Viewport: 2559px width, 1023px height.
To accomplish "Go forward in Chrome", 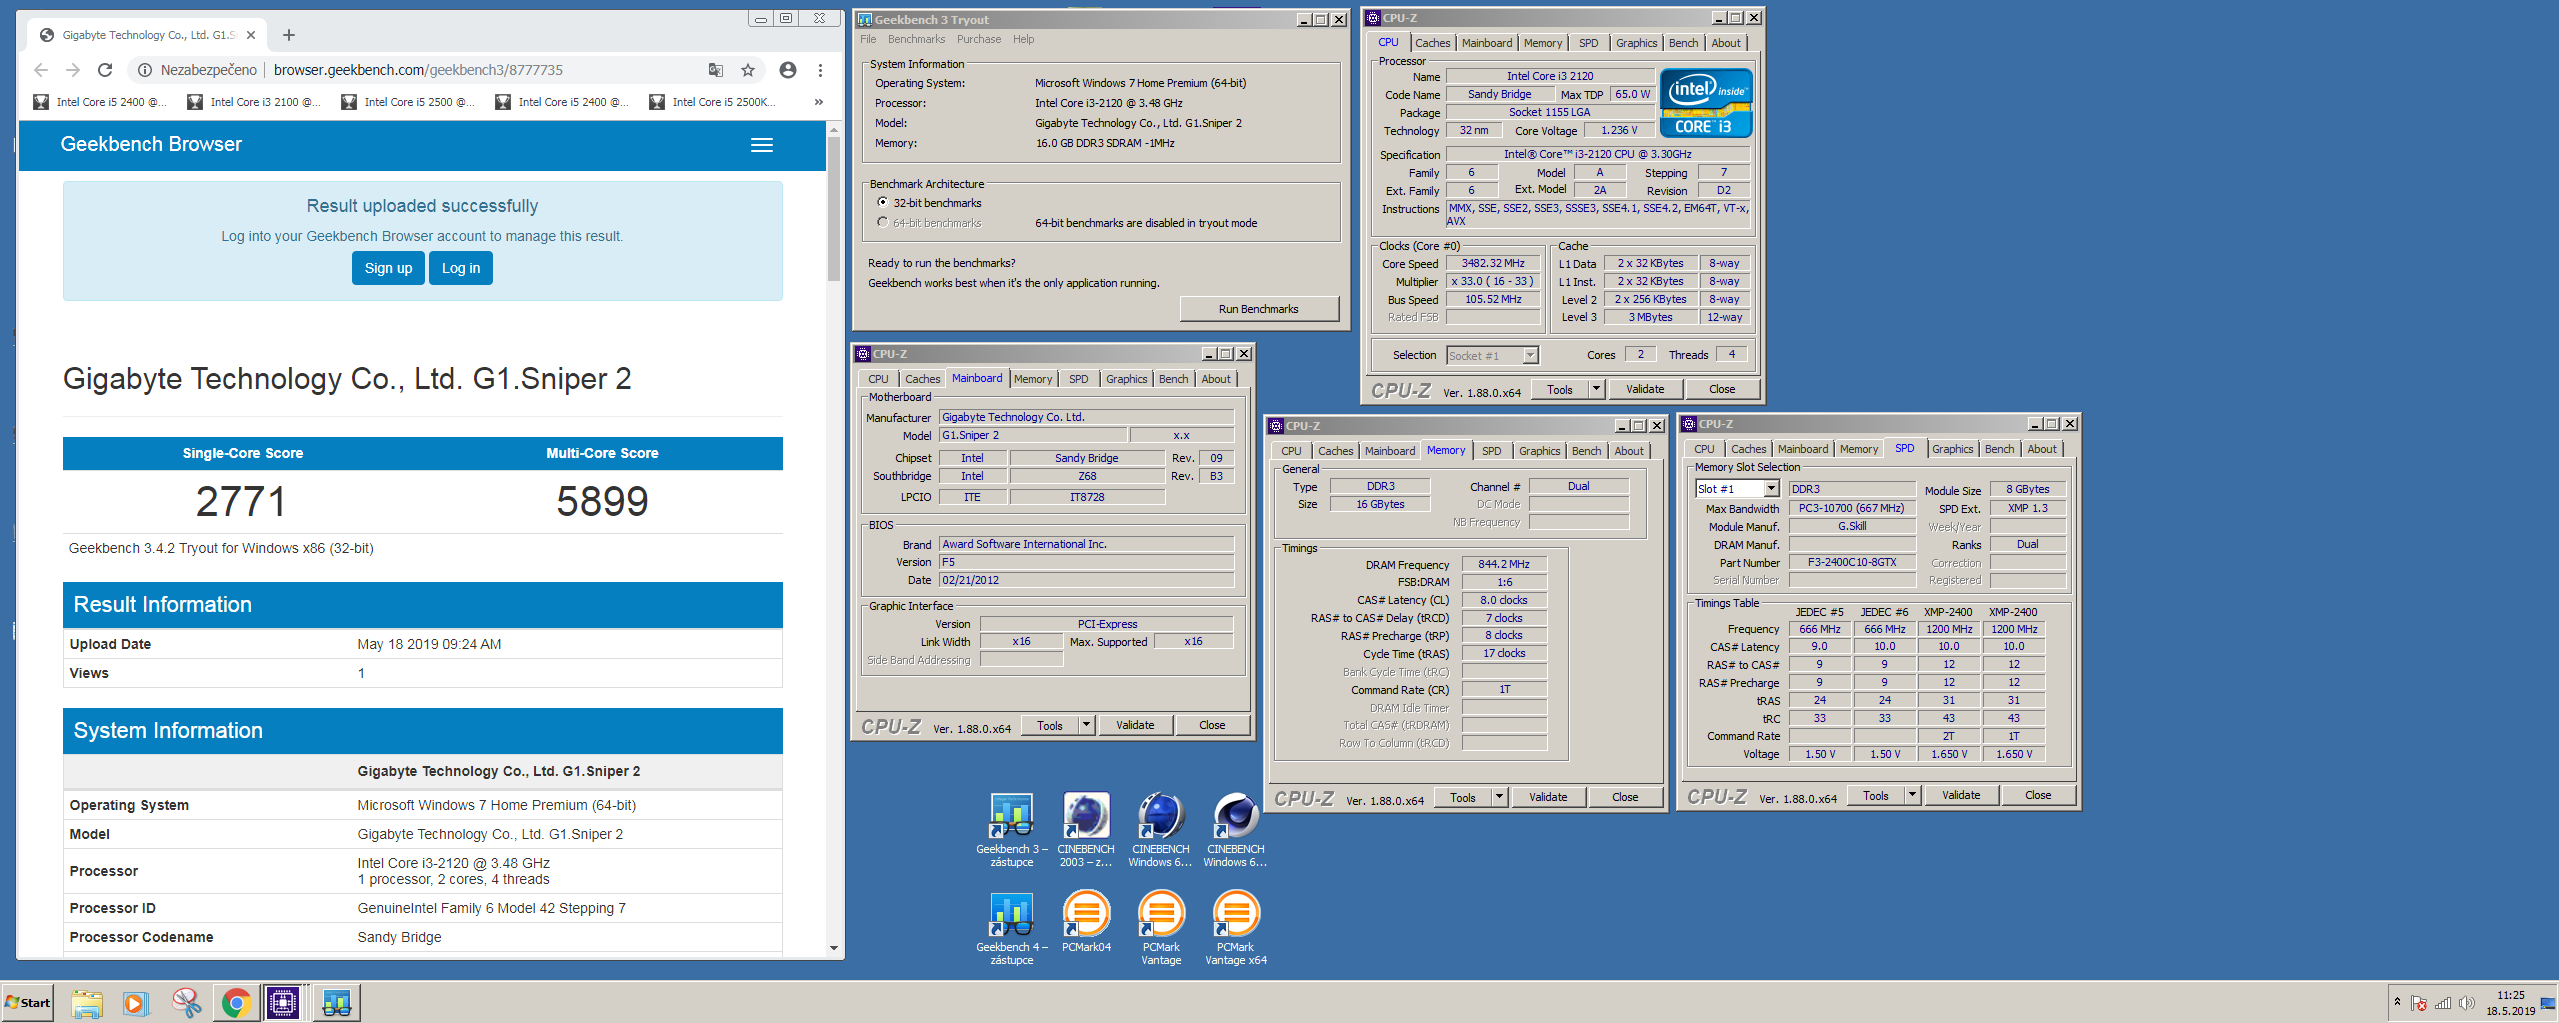I will coord(73,70).
